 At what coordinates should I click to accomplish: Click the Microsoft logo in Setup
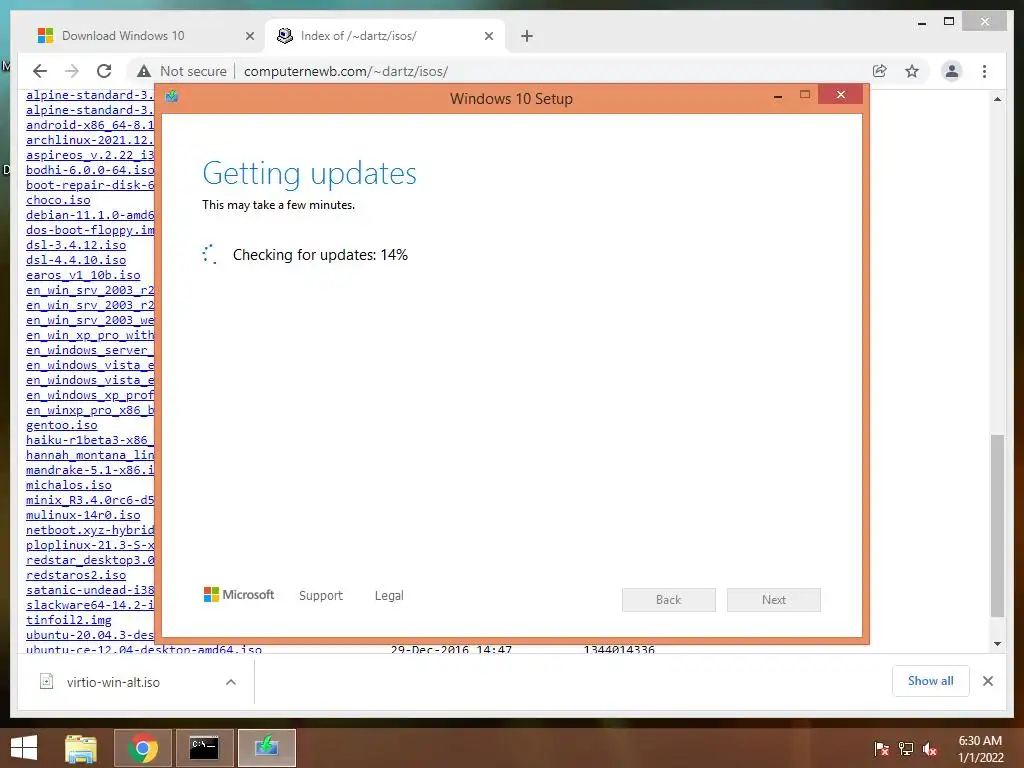[x=239, y=594]
